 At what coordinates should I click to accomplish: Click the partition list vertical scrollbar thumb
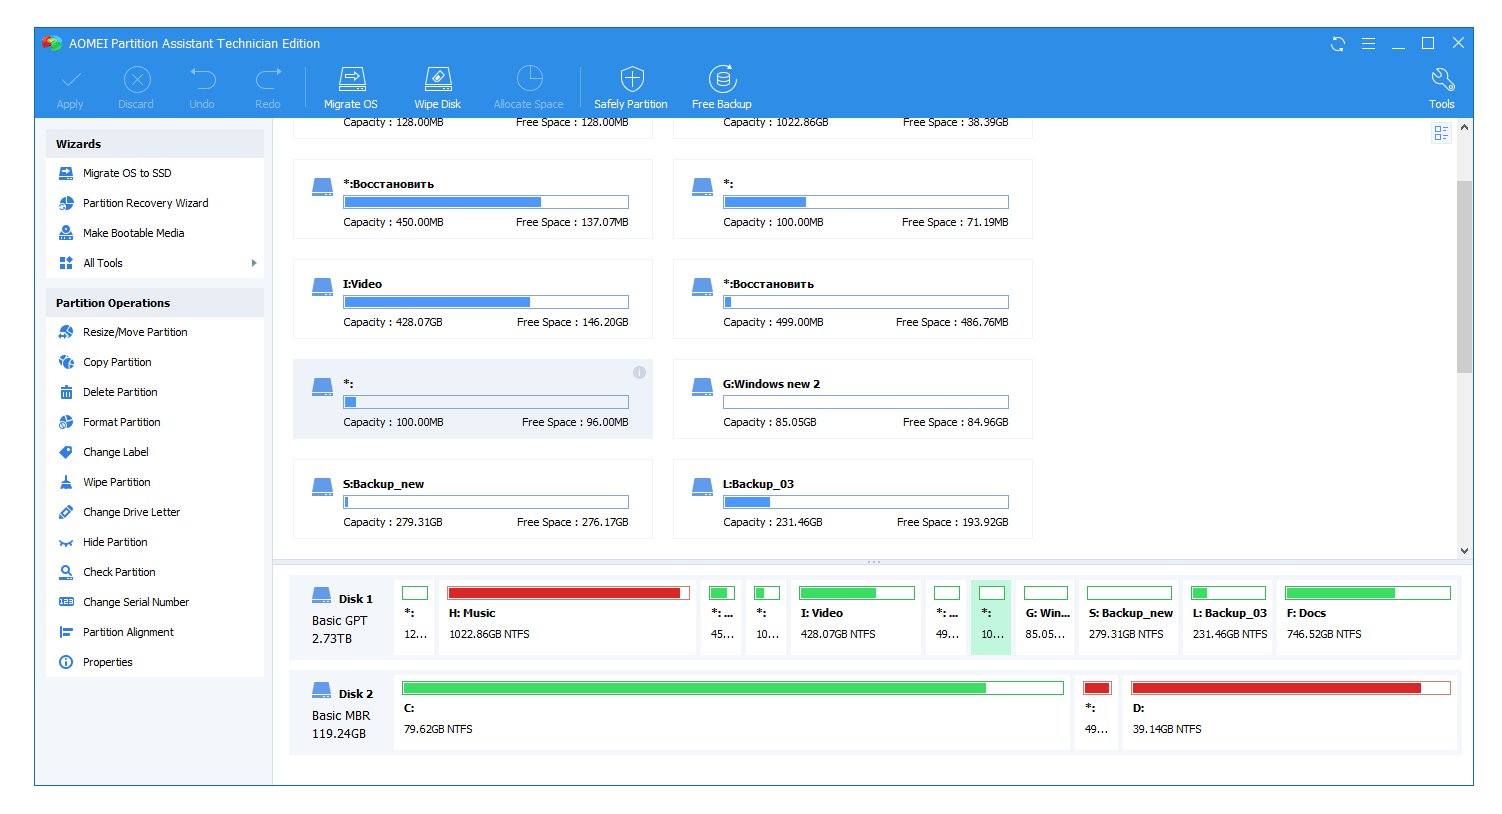(1464, 277)
